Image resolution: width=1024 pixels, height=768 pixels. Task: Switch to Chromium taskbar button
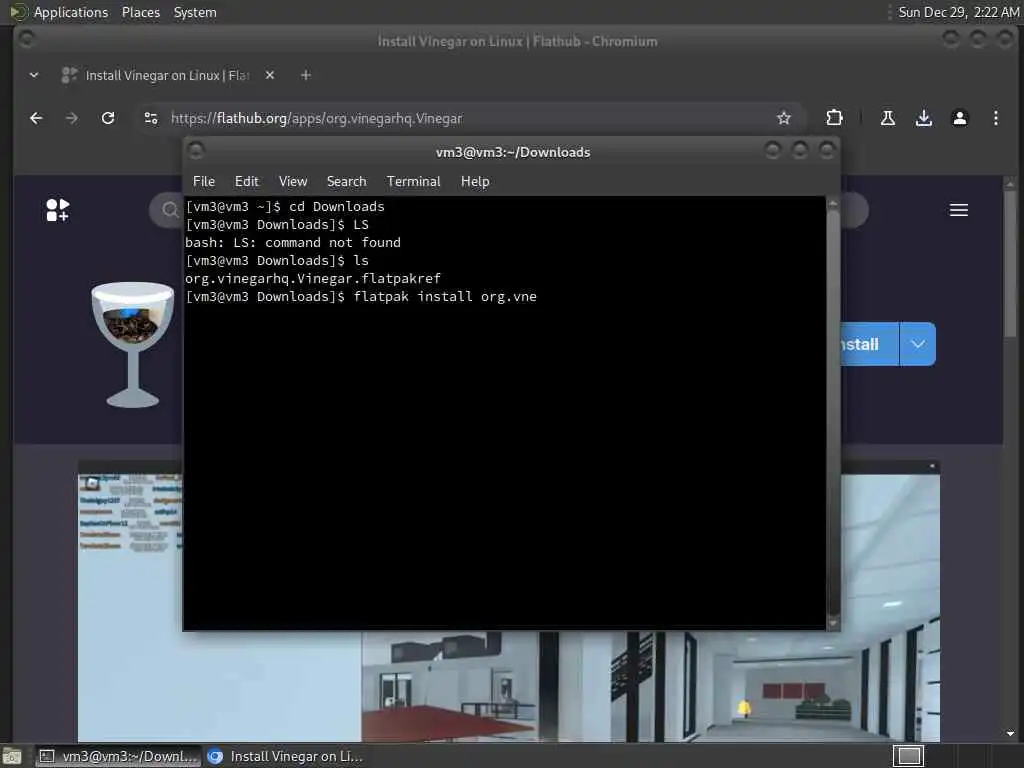285,756
